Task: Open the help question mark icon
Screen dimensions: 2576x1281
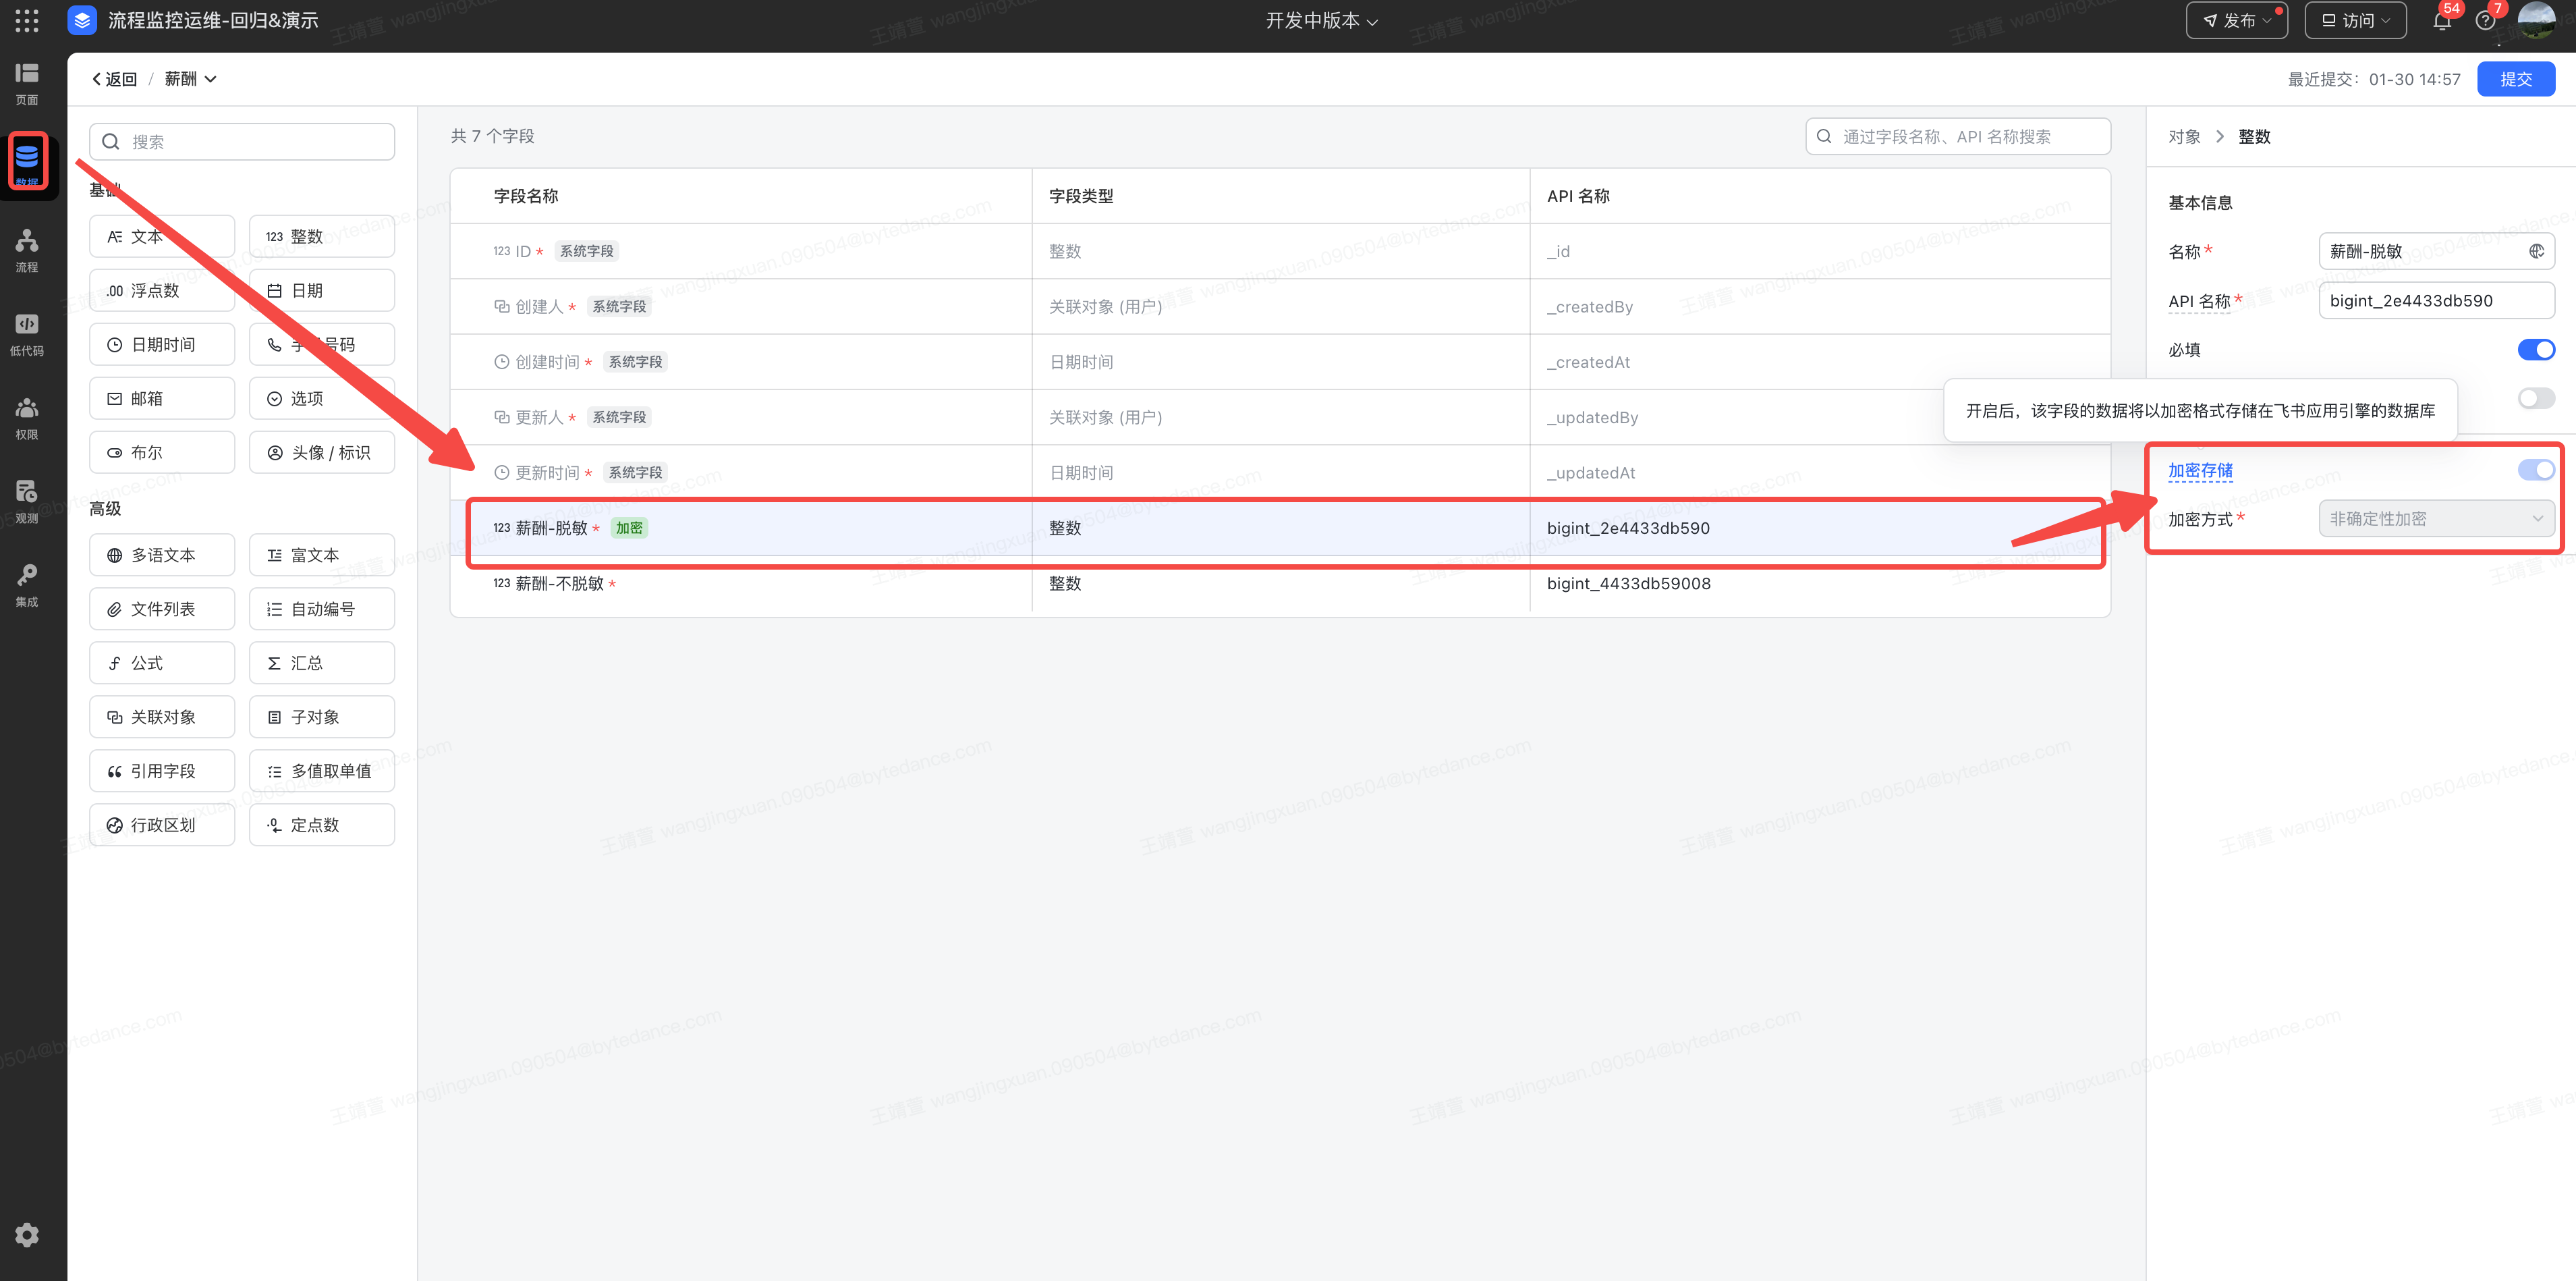Action: 2485,21
